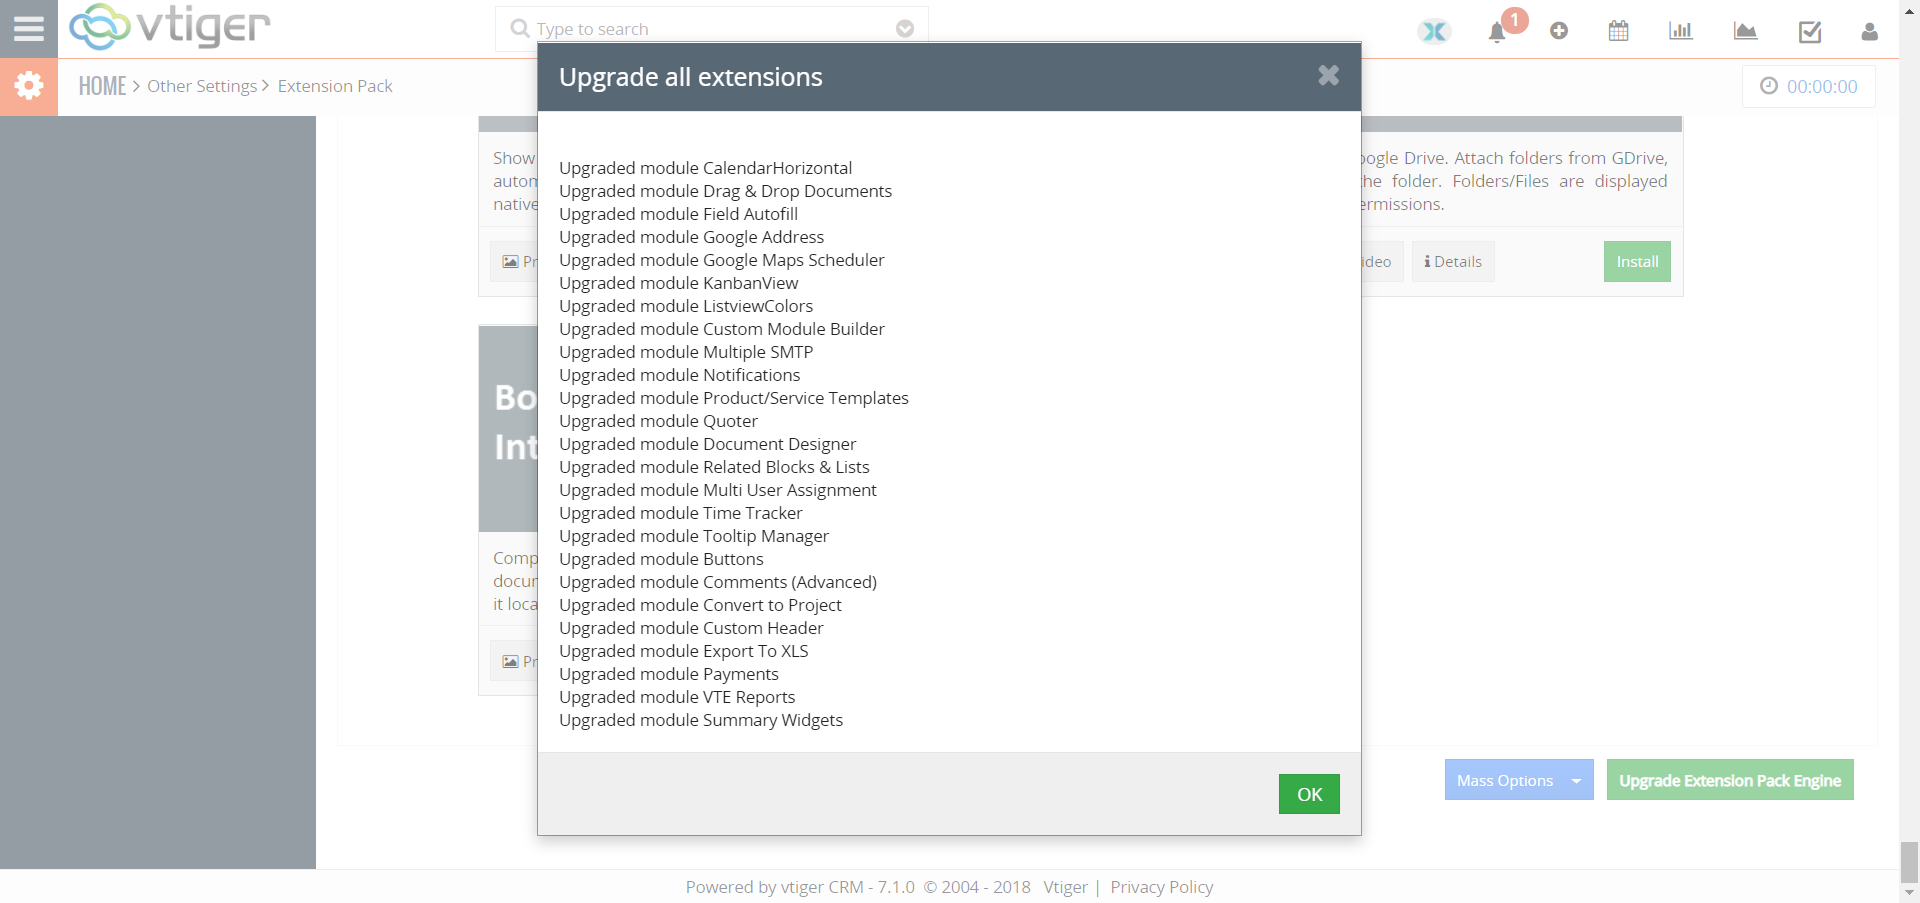This screenshot has width=1920, height=903.
Task: Close the Upgrade all extensions dialog
Action: pyautogui.click(x=1328, y=75)
